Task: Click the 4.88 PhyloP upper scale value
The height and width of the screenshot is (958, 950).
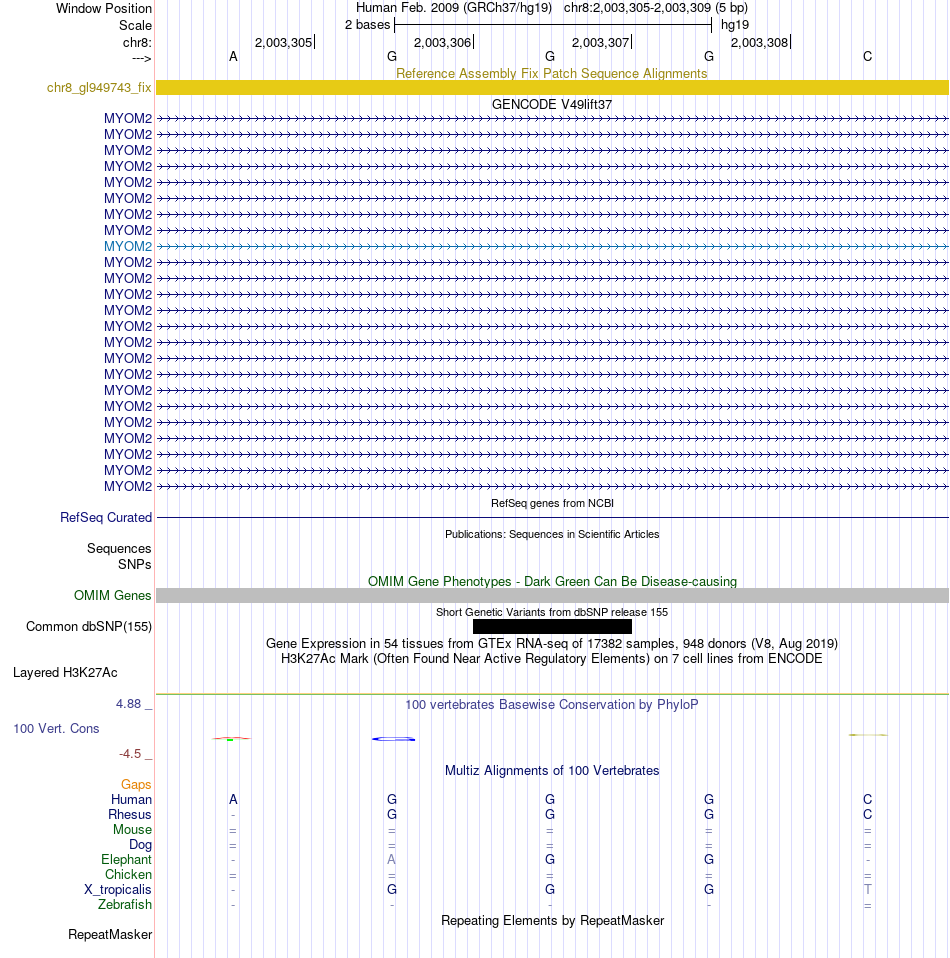Action: pos(128,704)
